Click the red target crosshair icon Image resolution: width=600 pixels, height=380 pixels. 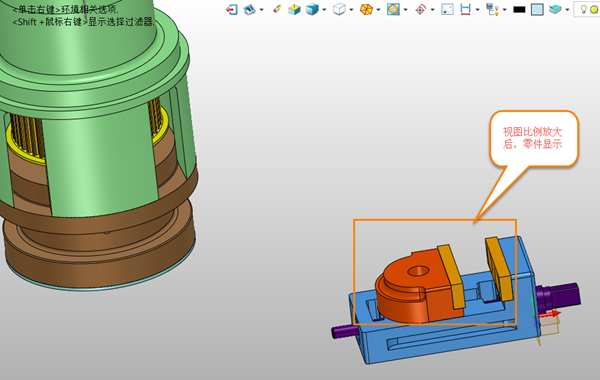tap(421, 10)
